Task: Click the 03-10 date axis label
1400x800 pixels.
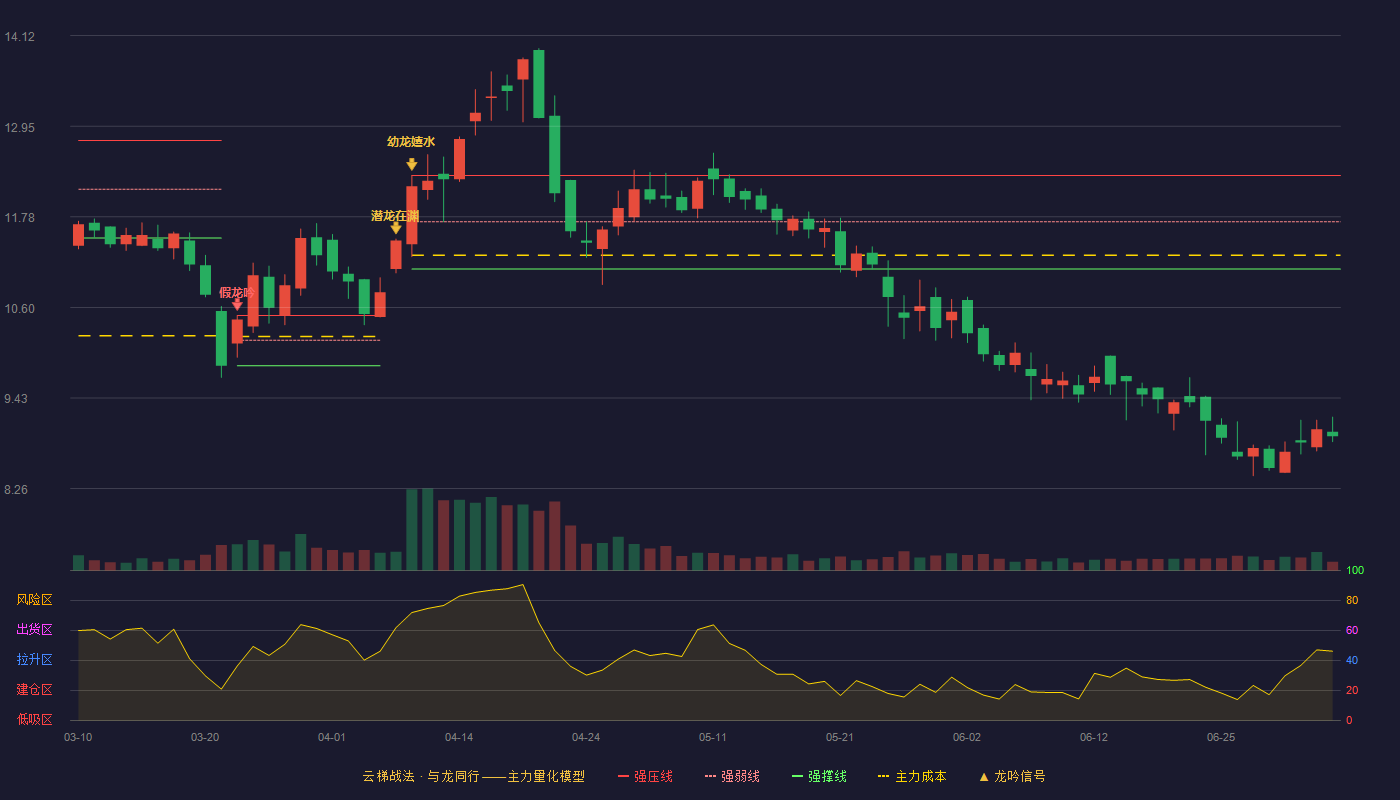Action: [x=78, y=737]
